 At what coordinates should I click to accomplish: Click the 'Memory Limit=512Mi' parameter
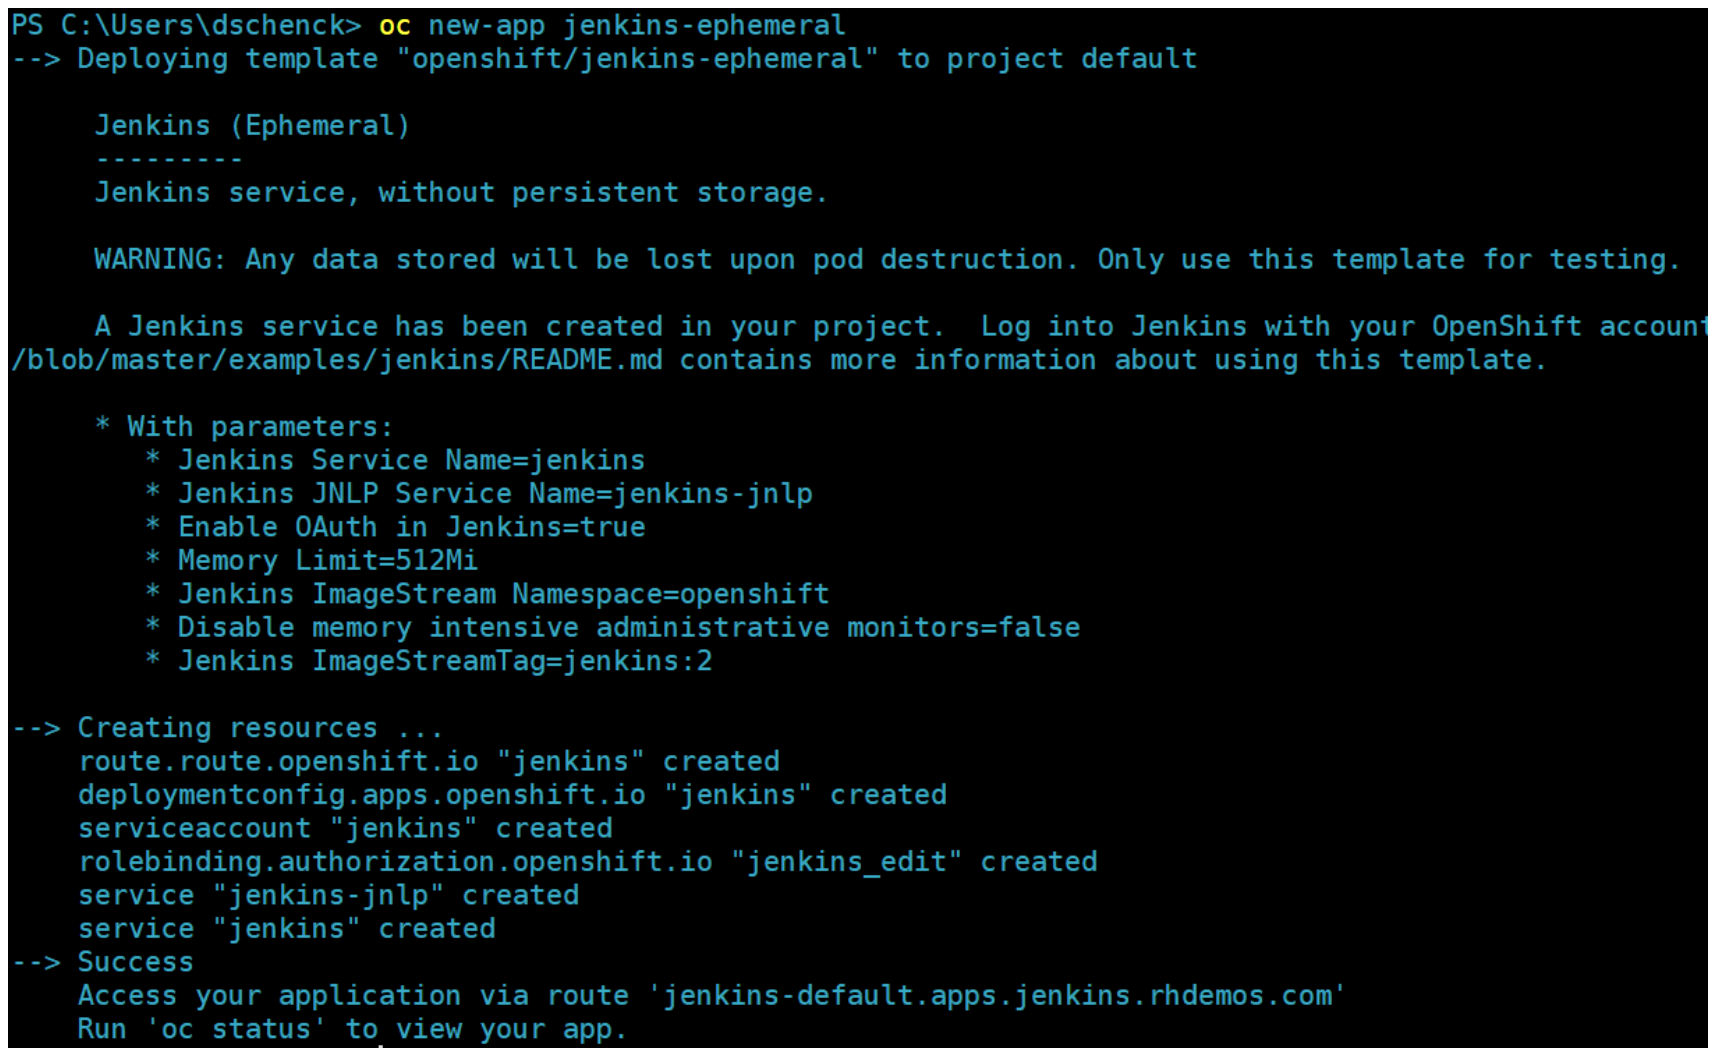click(x=327, y=561)
